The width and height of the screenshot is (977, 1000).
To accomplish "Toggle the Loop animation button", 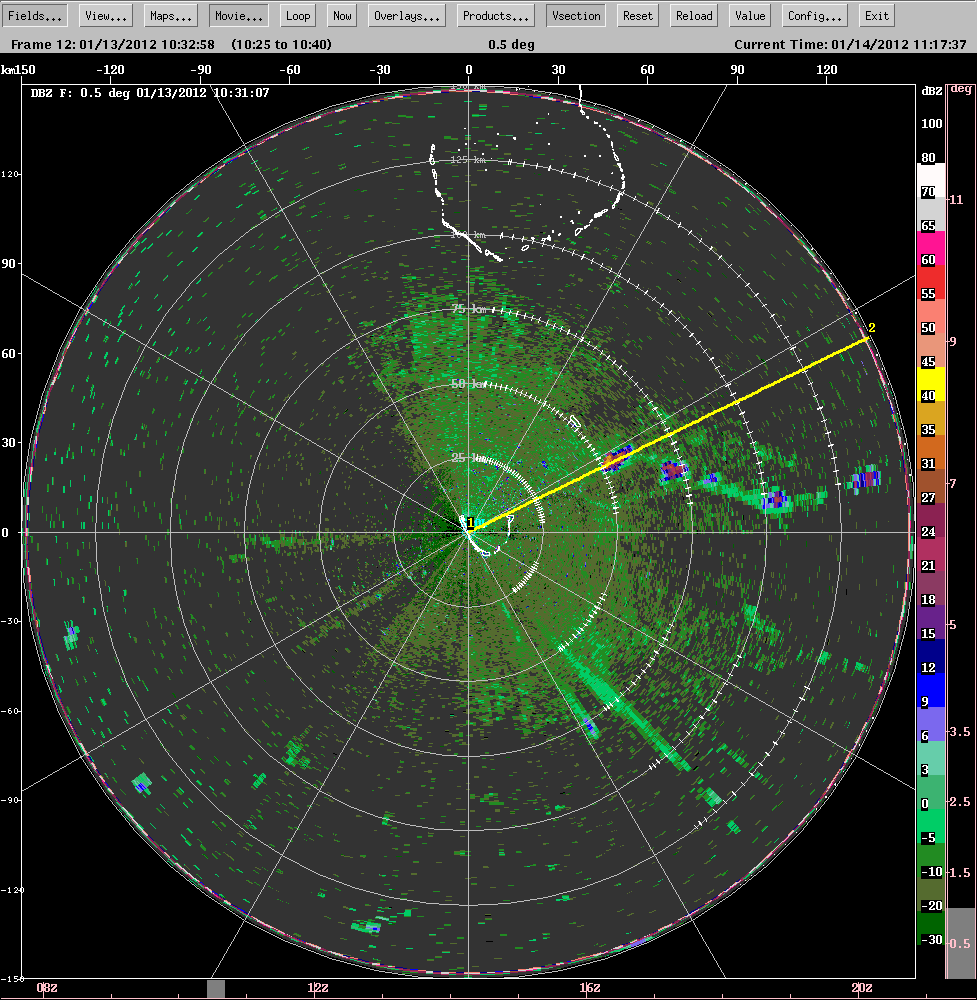I will [297, 16].
